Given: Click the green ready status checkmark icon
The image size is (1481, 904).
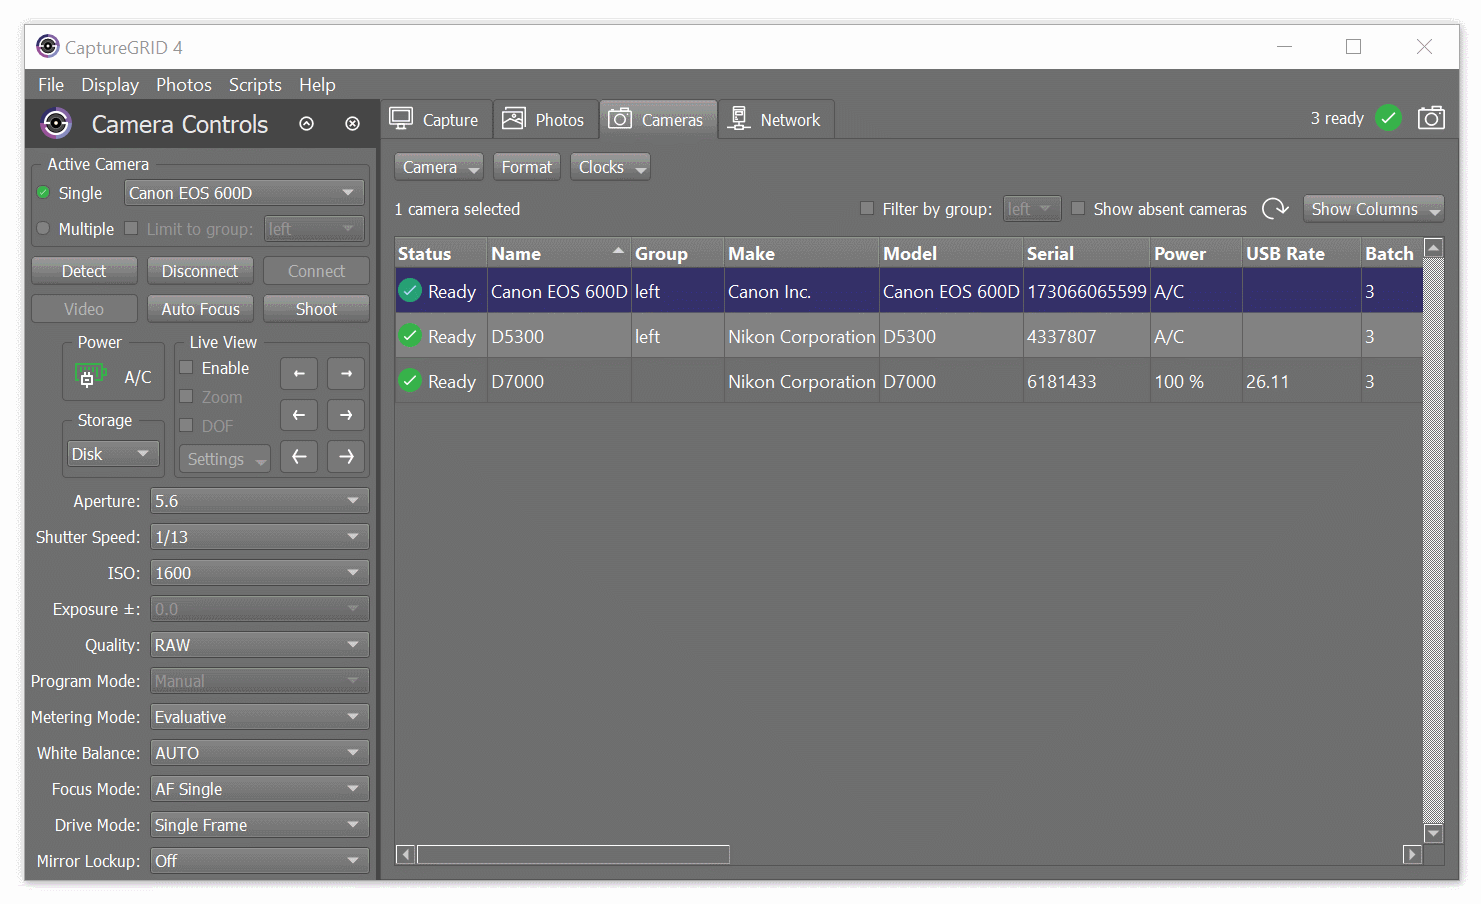Looking at the screenshot, I should (1388, 118).
